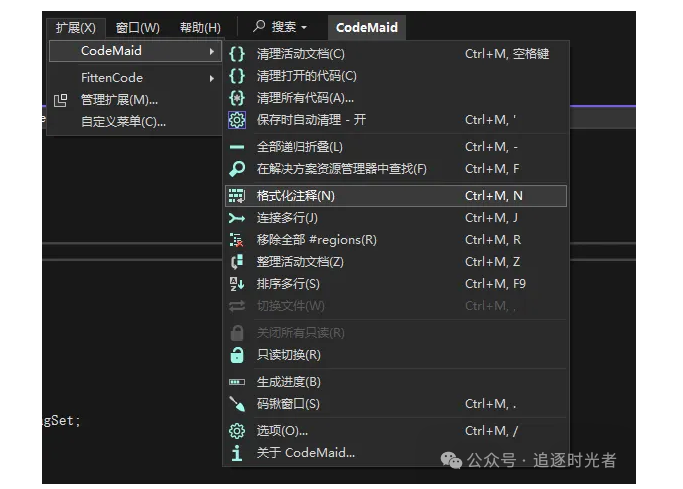This screenshot has height=489, width=683.
Task: Click the braces icon beside 清理所有代码
Action: (x=237, y=98)
